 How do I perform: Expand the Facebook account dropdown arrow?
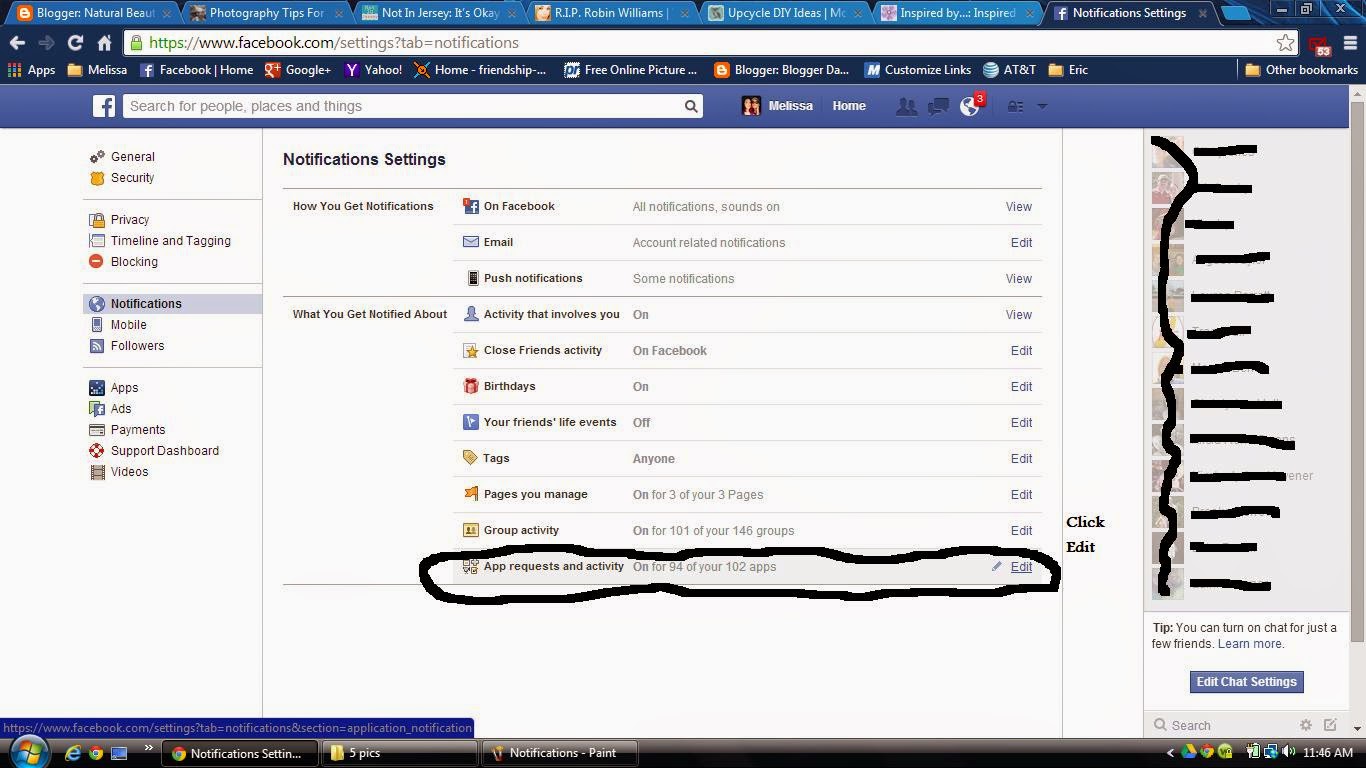[1041, 106]
